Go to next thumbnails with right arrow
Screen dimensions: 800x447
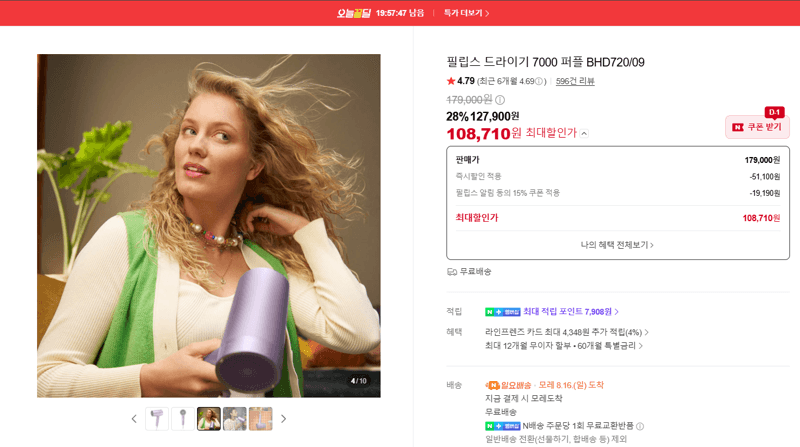click(284, 419)
